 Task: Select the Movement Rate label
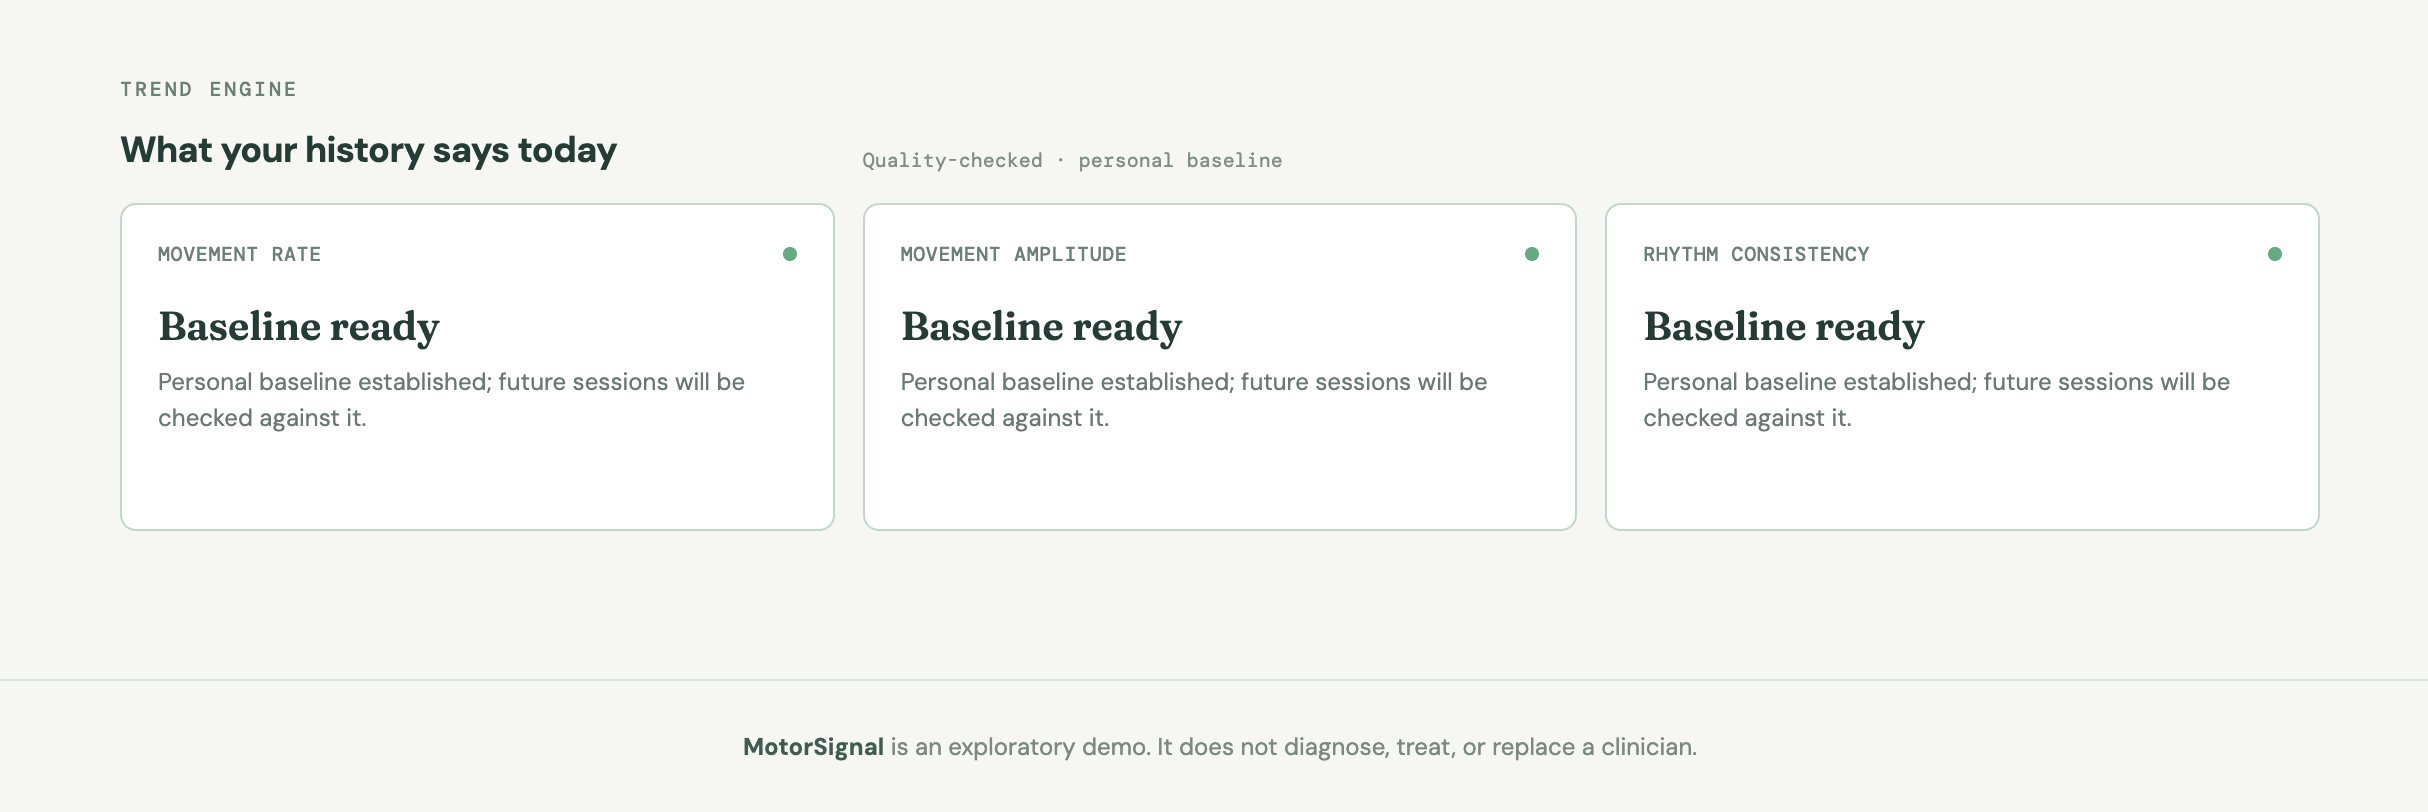(x=239, y=254)
